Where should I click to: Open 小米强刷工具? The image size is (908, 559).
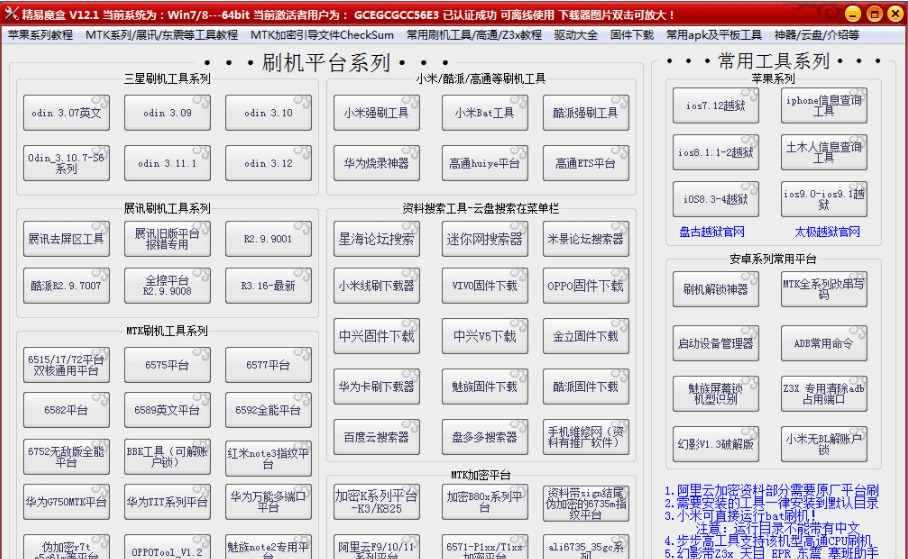[x=376, y=112]
